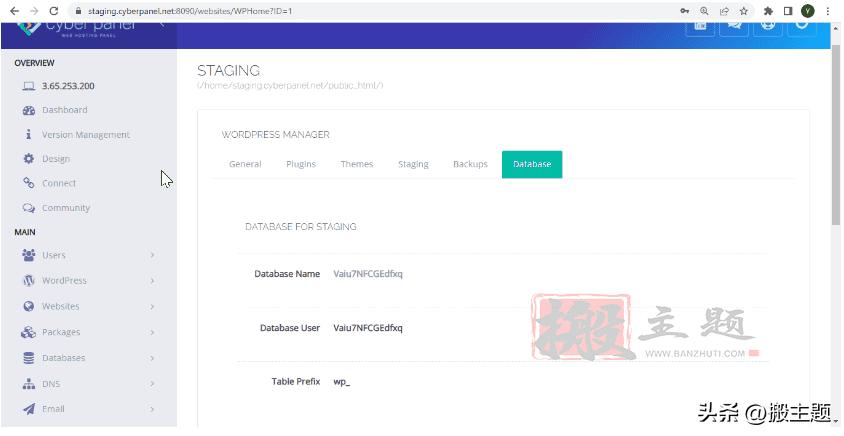
Task: Click the Email paper plane icon
Action: point(29,409)
